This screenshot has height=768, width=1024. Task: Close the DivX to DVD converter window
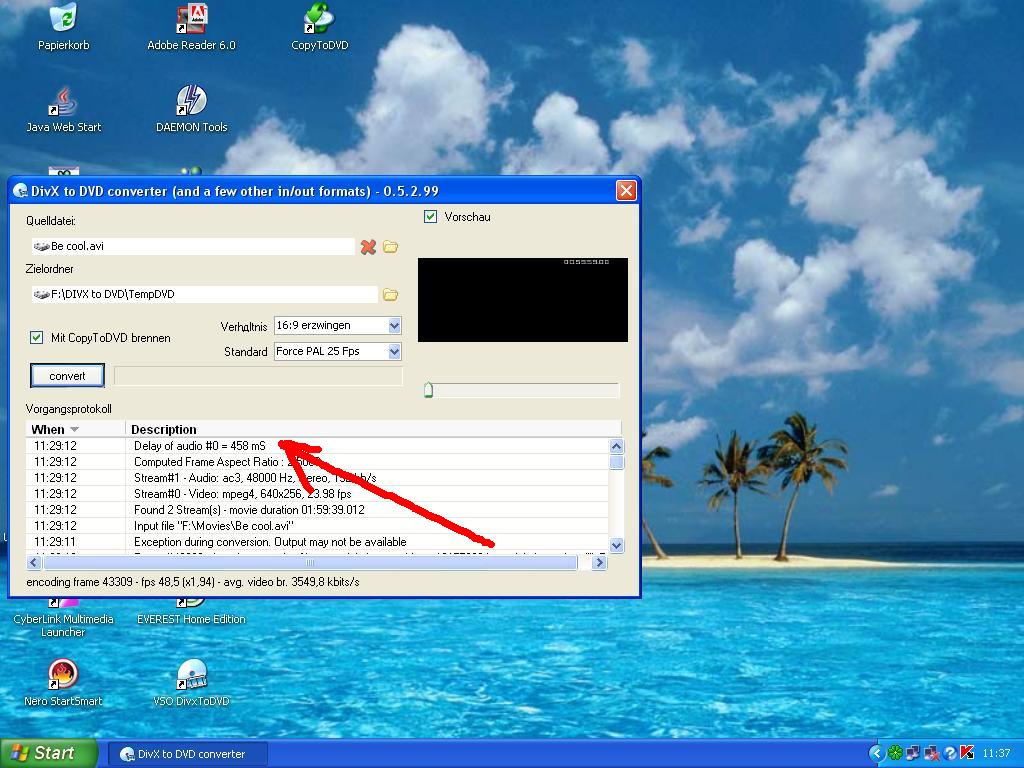coord(626,191)
